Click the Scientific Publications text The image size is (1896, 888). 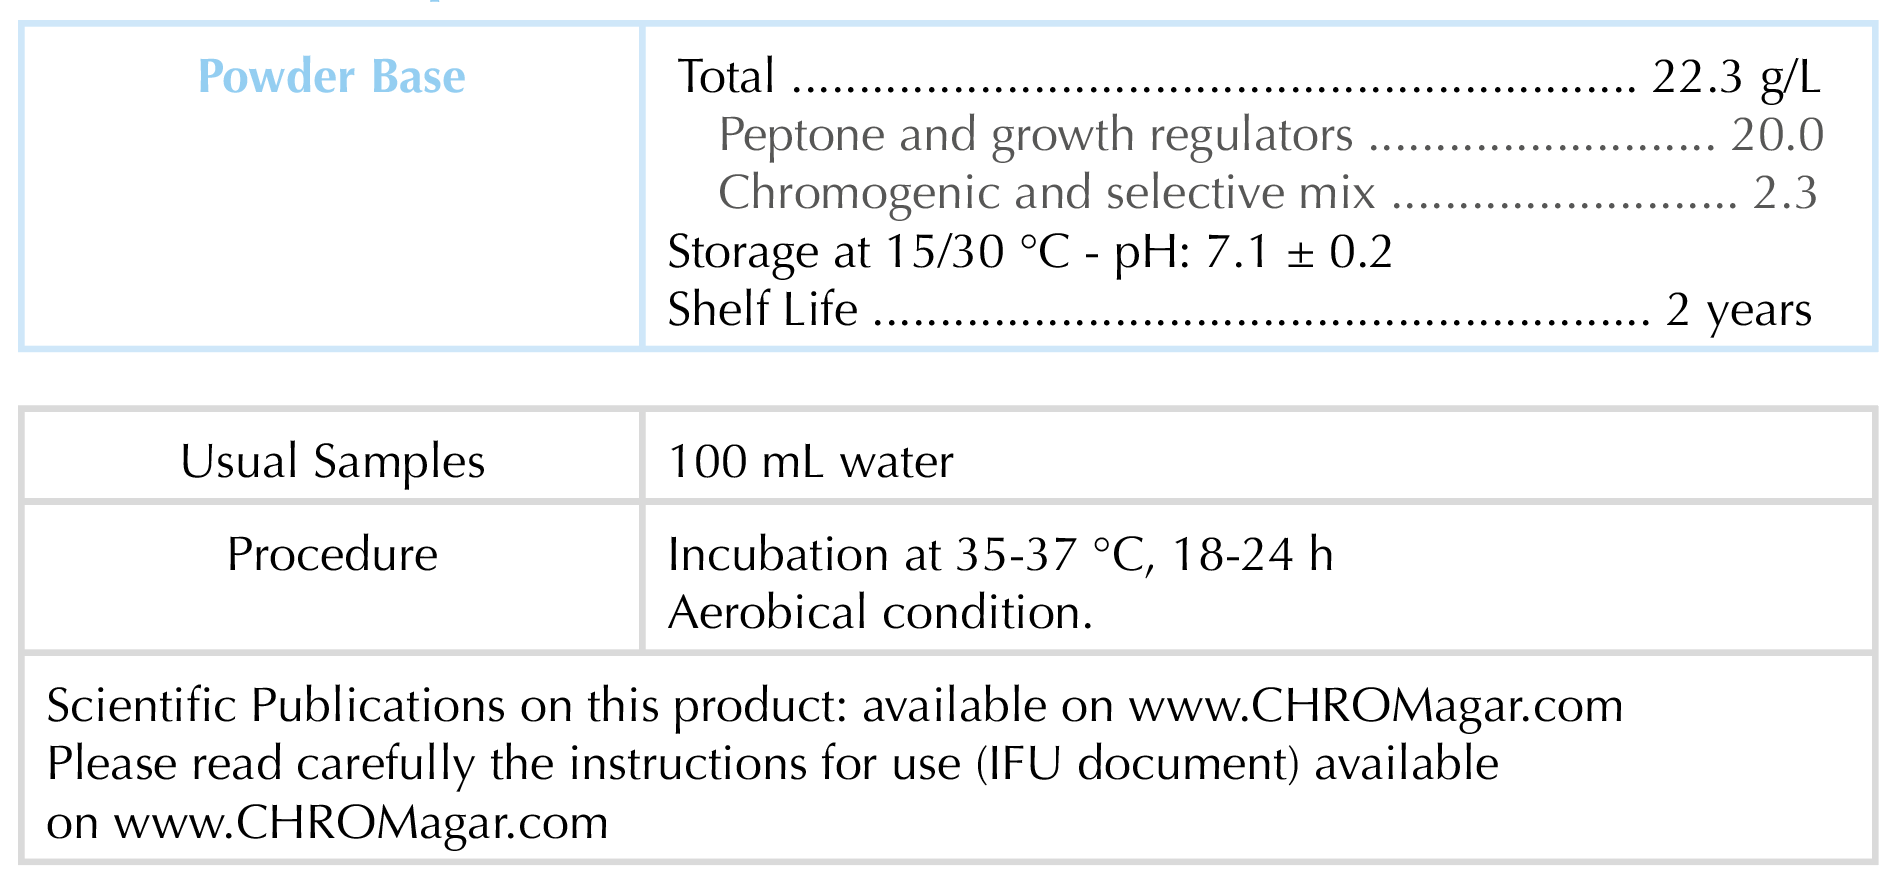(276, 706)
